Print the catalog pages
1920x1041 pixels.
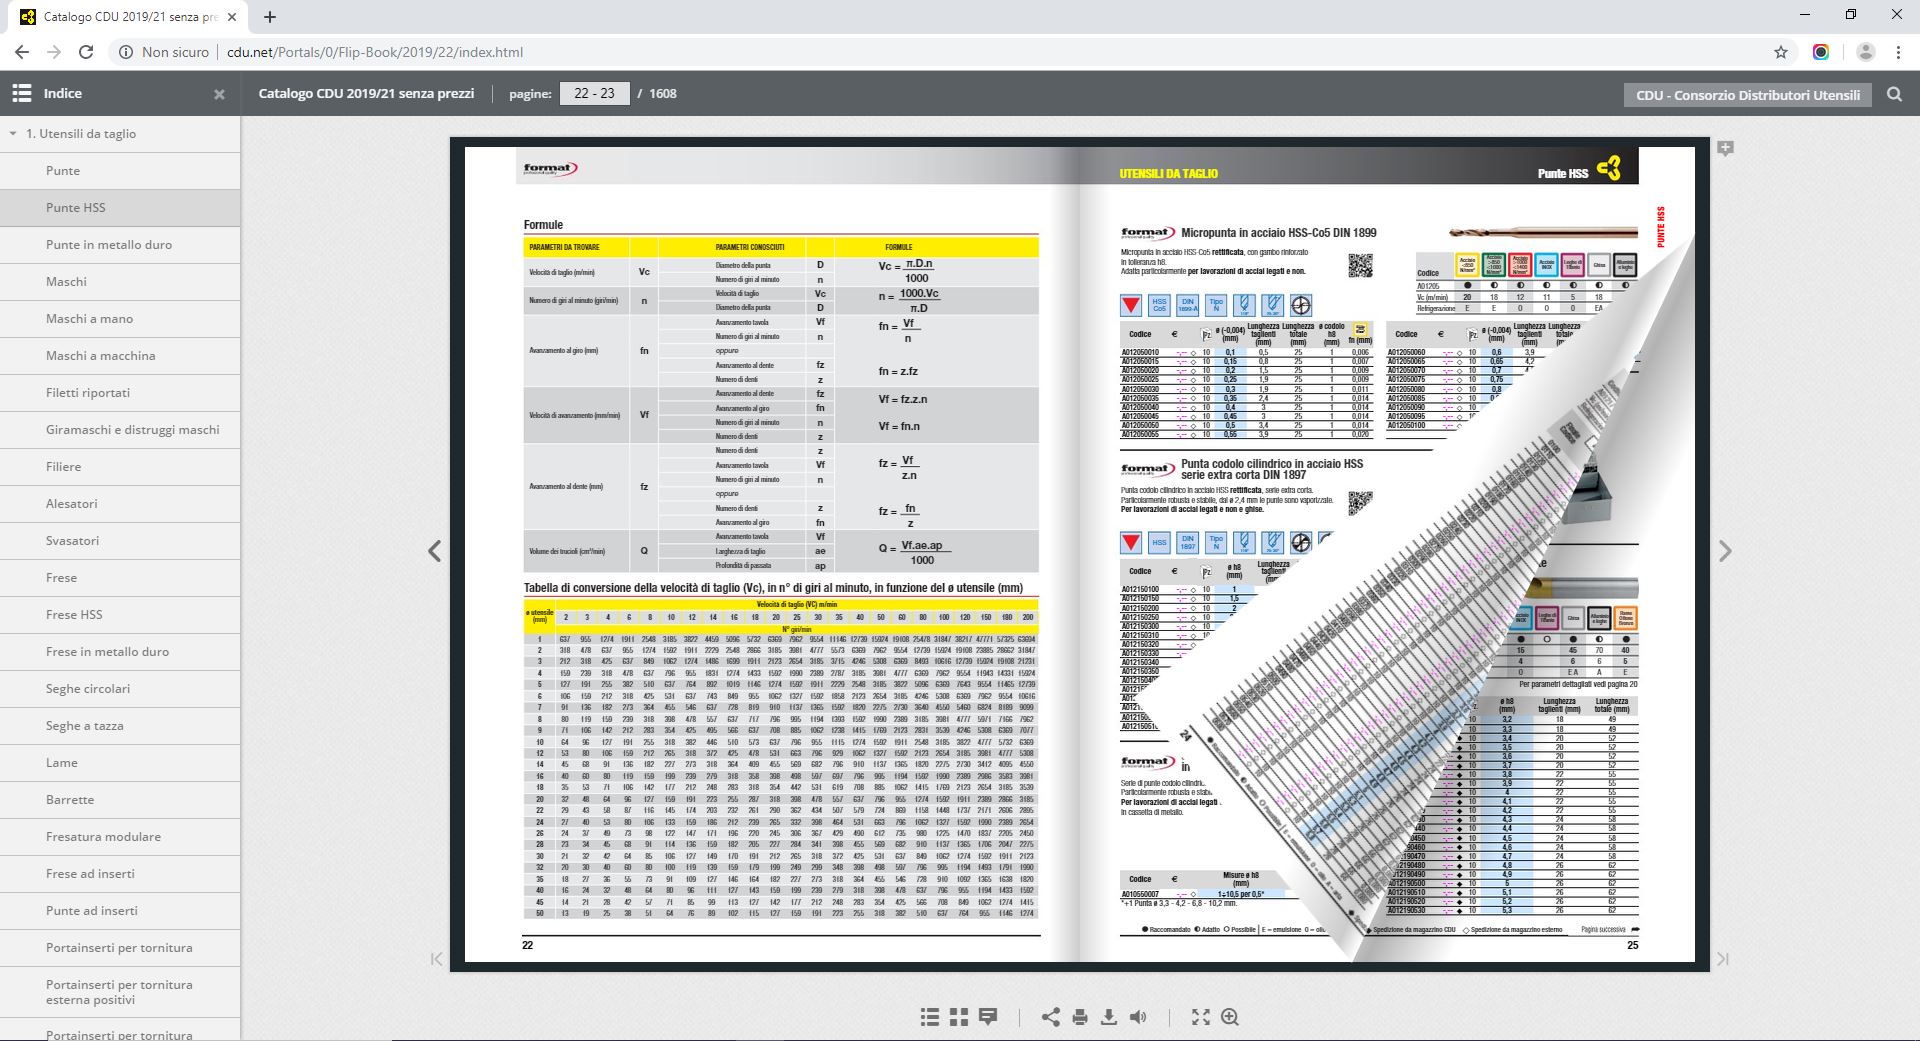(x=1080, y=1017)
